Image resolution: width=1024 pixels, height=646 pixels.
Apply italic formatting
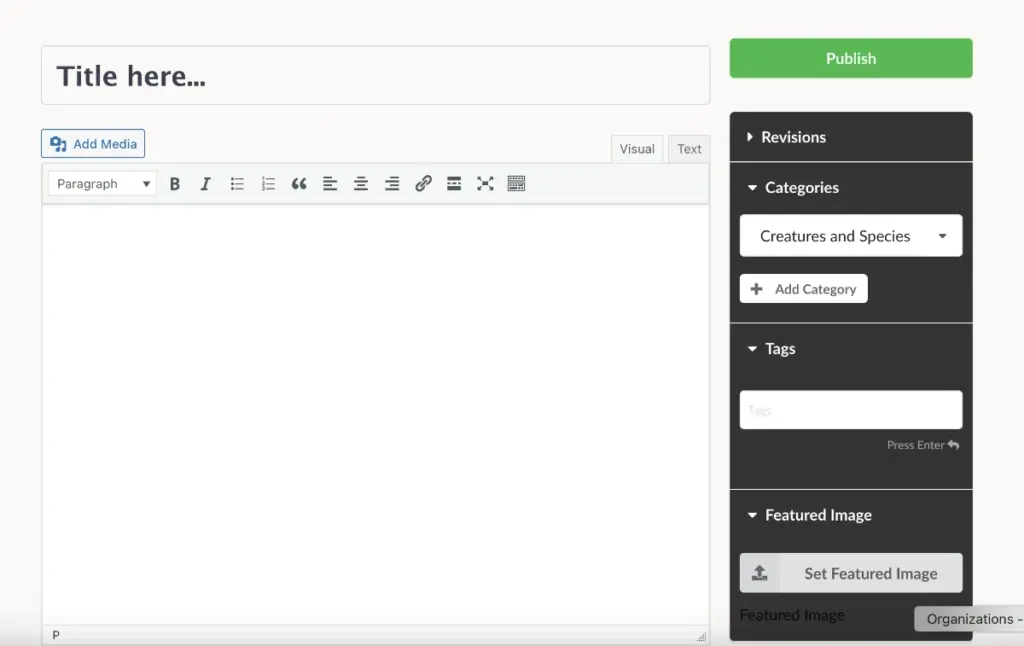point(205,184)
